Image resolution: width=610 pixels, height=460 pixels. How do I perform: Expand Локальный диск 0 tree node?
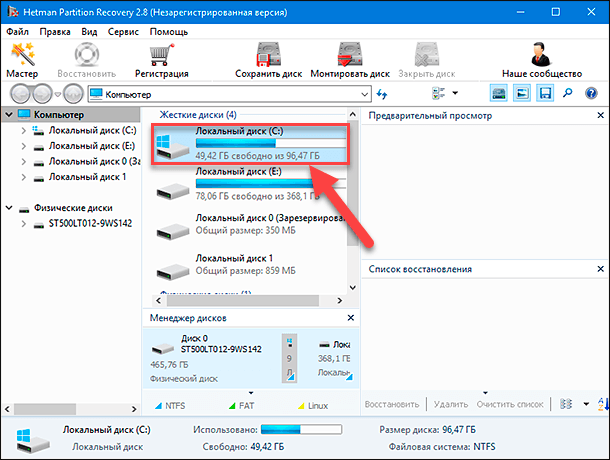23,162
